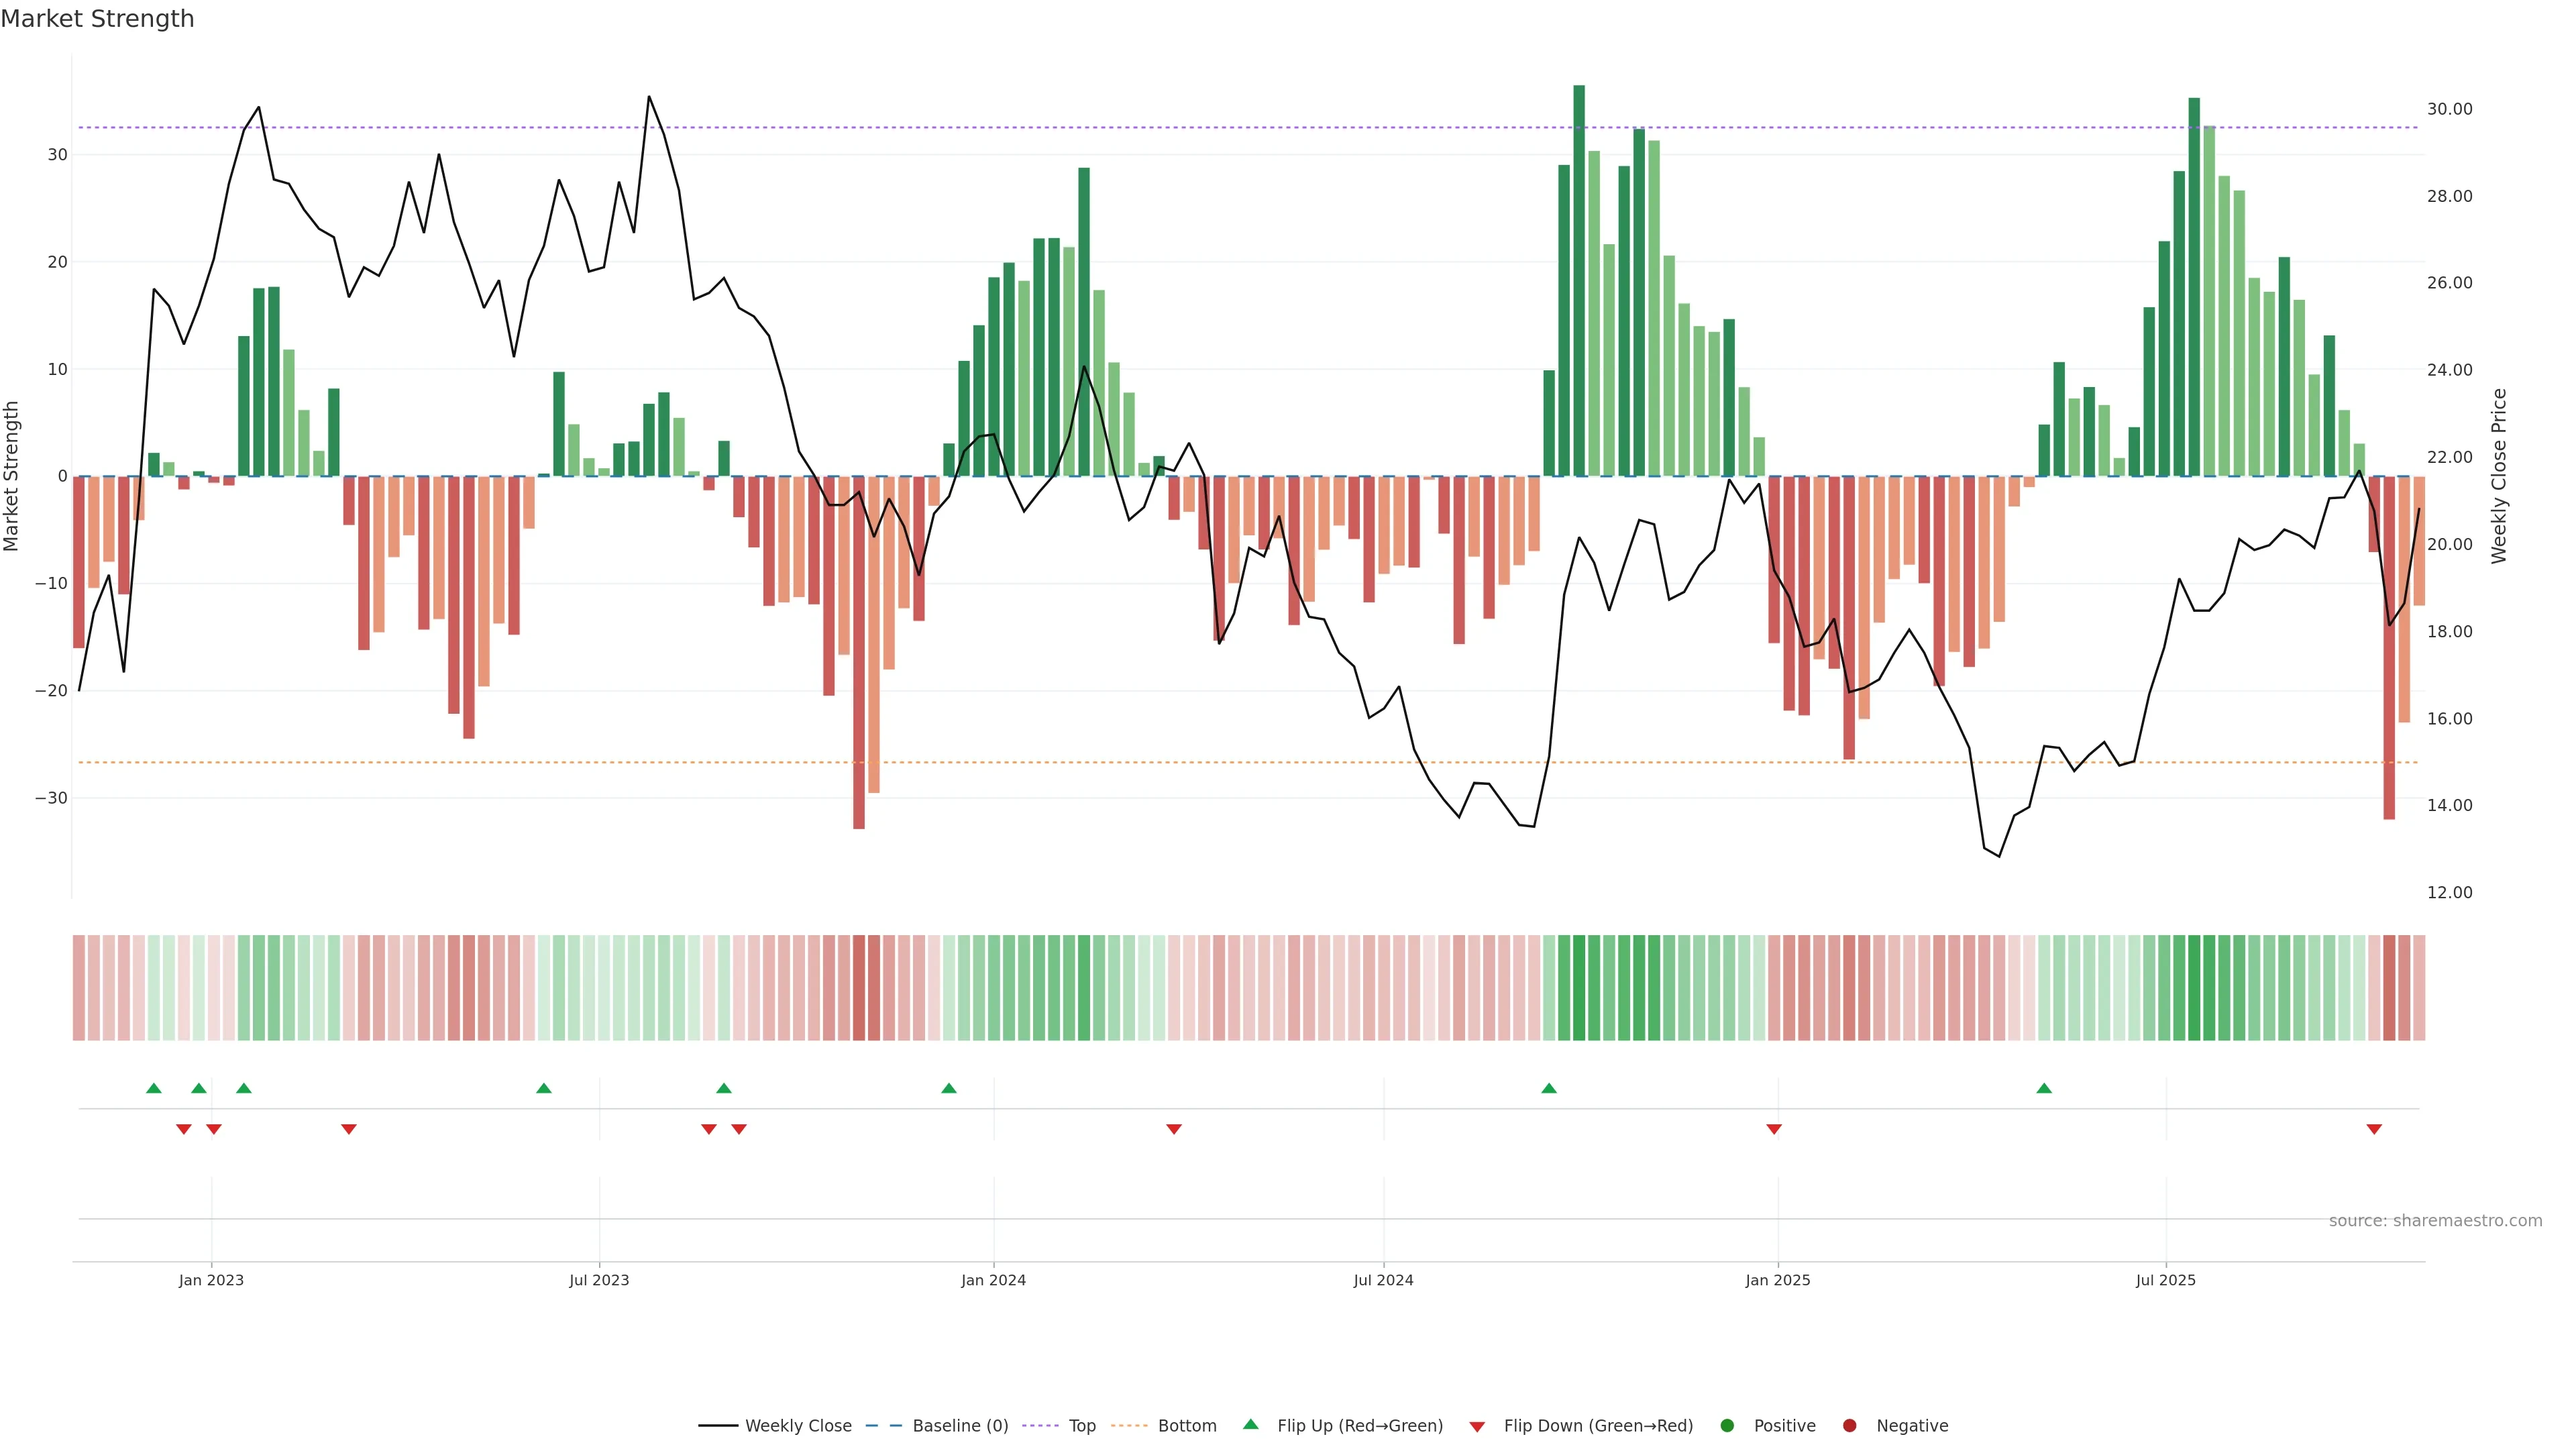The image size is (2576, 1449).
Task: Click the Positive legend green dot
Action: [1727, 1426]
